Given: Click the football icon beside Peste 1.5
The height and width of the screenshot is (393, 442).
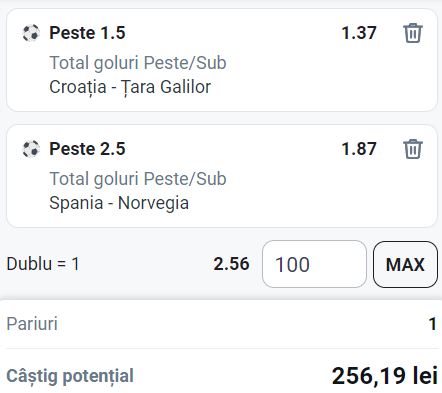Looking at the screenshot, I should (31, 33).
